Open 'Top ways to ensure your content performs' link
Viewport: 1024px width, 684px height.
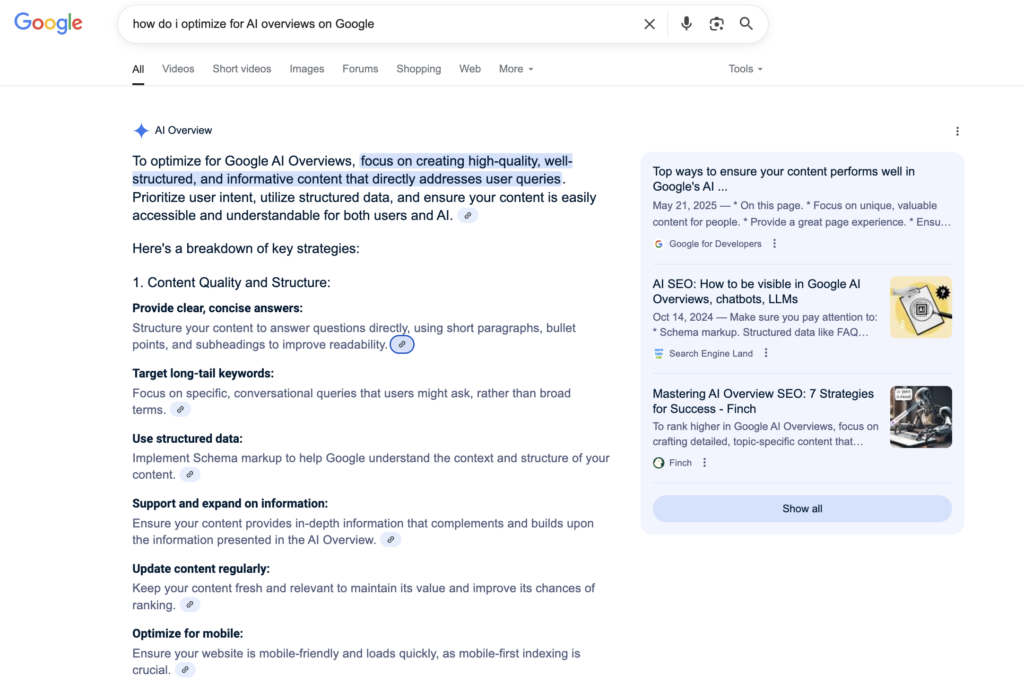pos(784,179)
